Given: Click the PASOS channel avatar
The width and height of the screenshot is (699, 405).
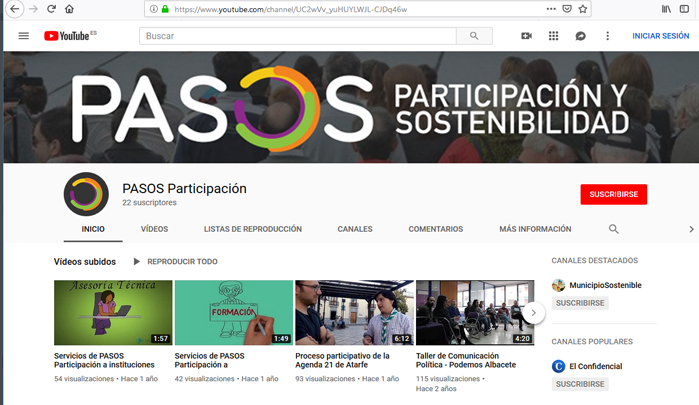Looking at the screenshot, I should coord(86,194).
